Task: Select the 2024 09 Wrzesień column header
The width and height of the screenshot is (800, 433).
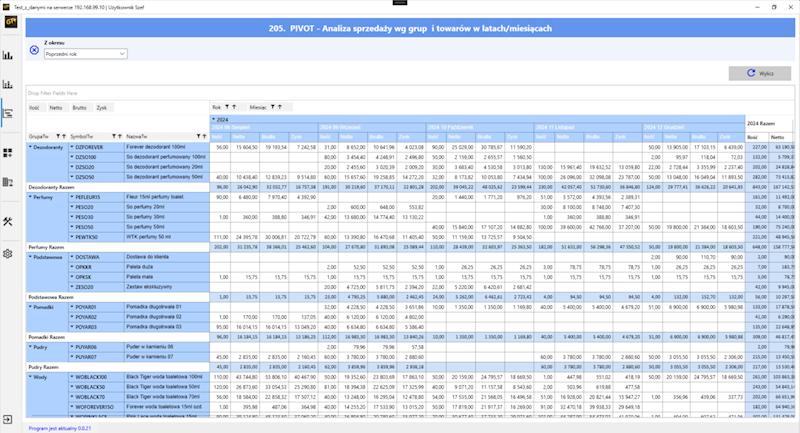Action: point(372,127)
